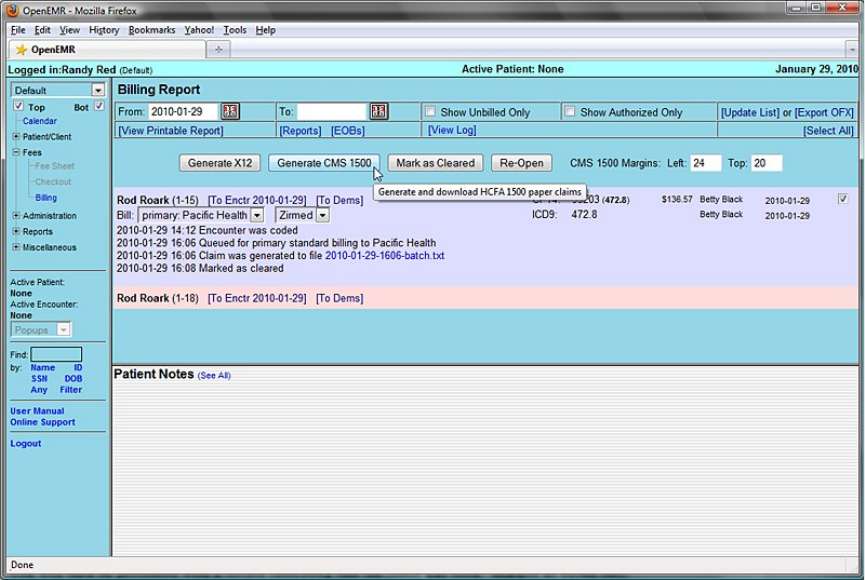Click the To date input field
The image size is (865, 580).
coord(331,111)
